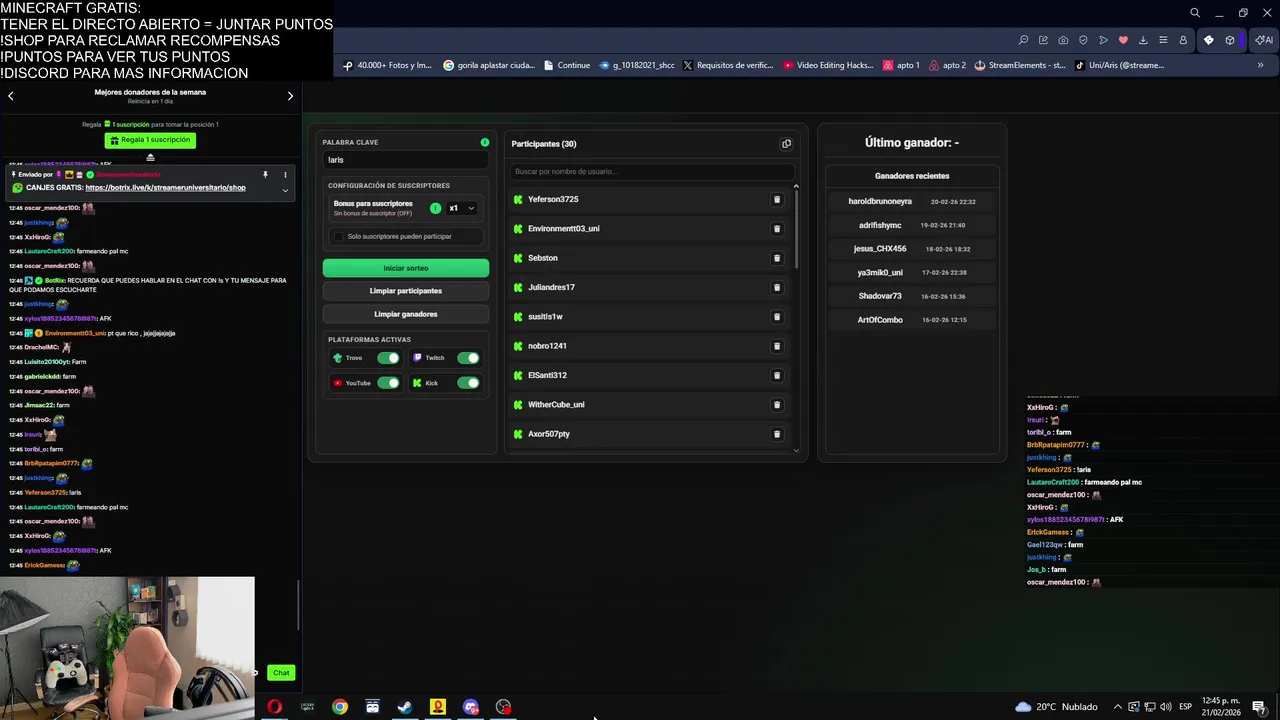Open the apto 1 bookmark
This screenshot has width=1280, height=720.
click(901, 65)
